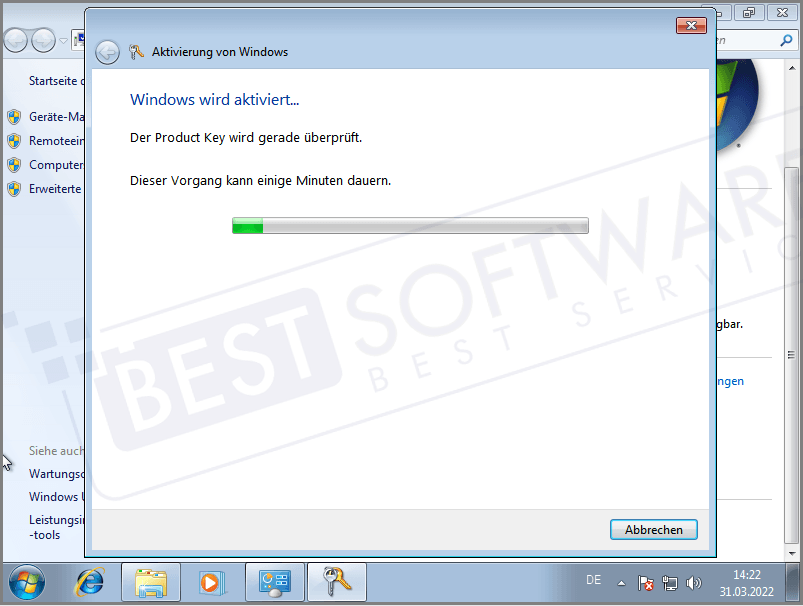803x606 pixels.
Task: Cancel activation with the Abbrechen button
Action: coord(653,529)
